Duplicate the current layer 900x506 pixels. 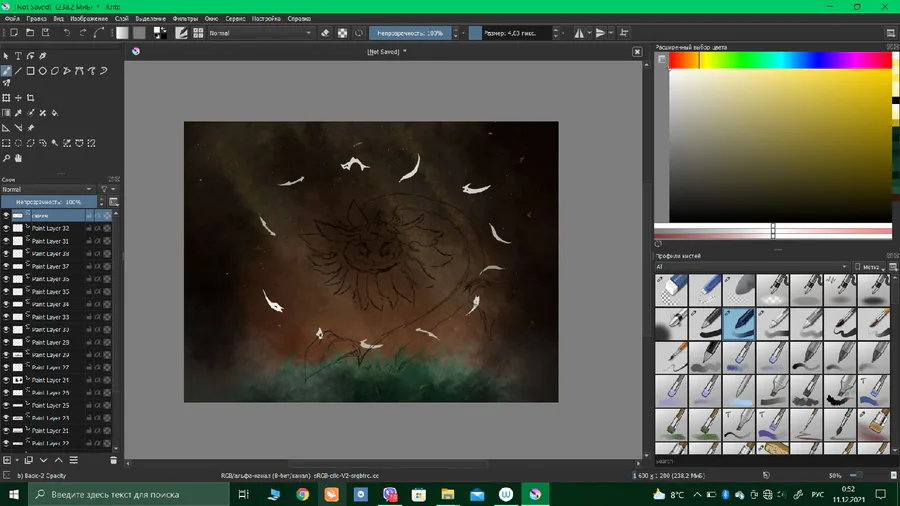(28, 460)
